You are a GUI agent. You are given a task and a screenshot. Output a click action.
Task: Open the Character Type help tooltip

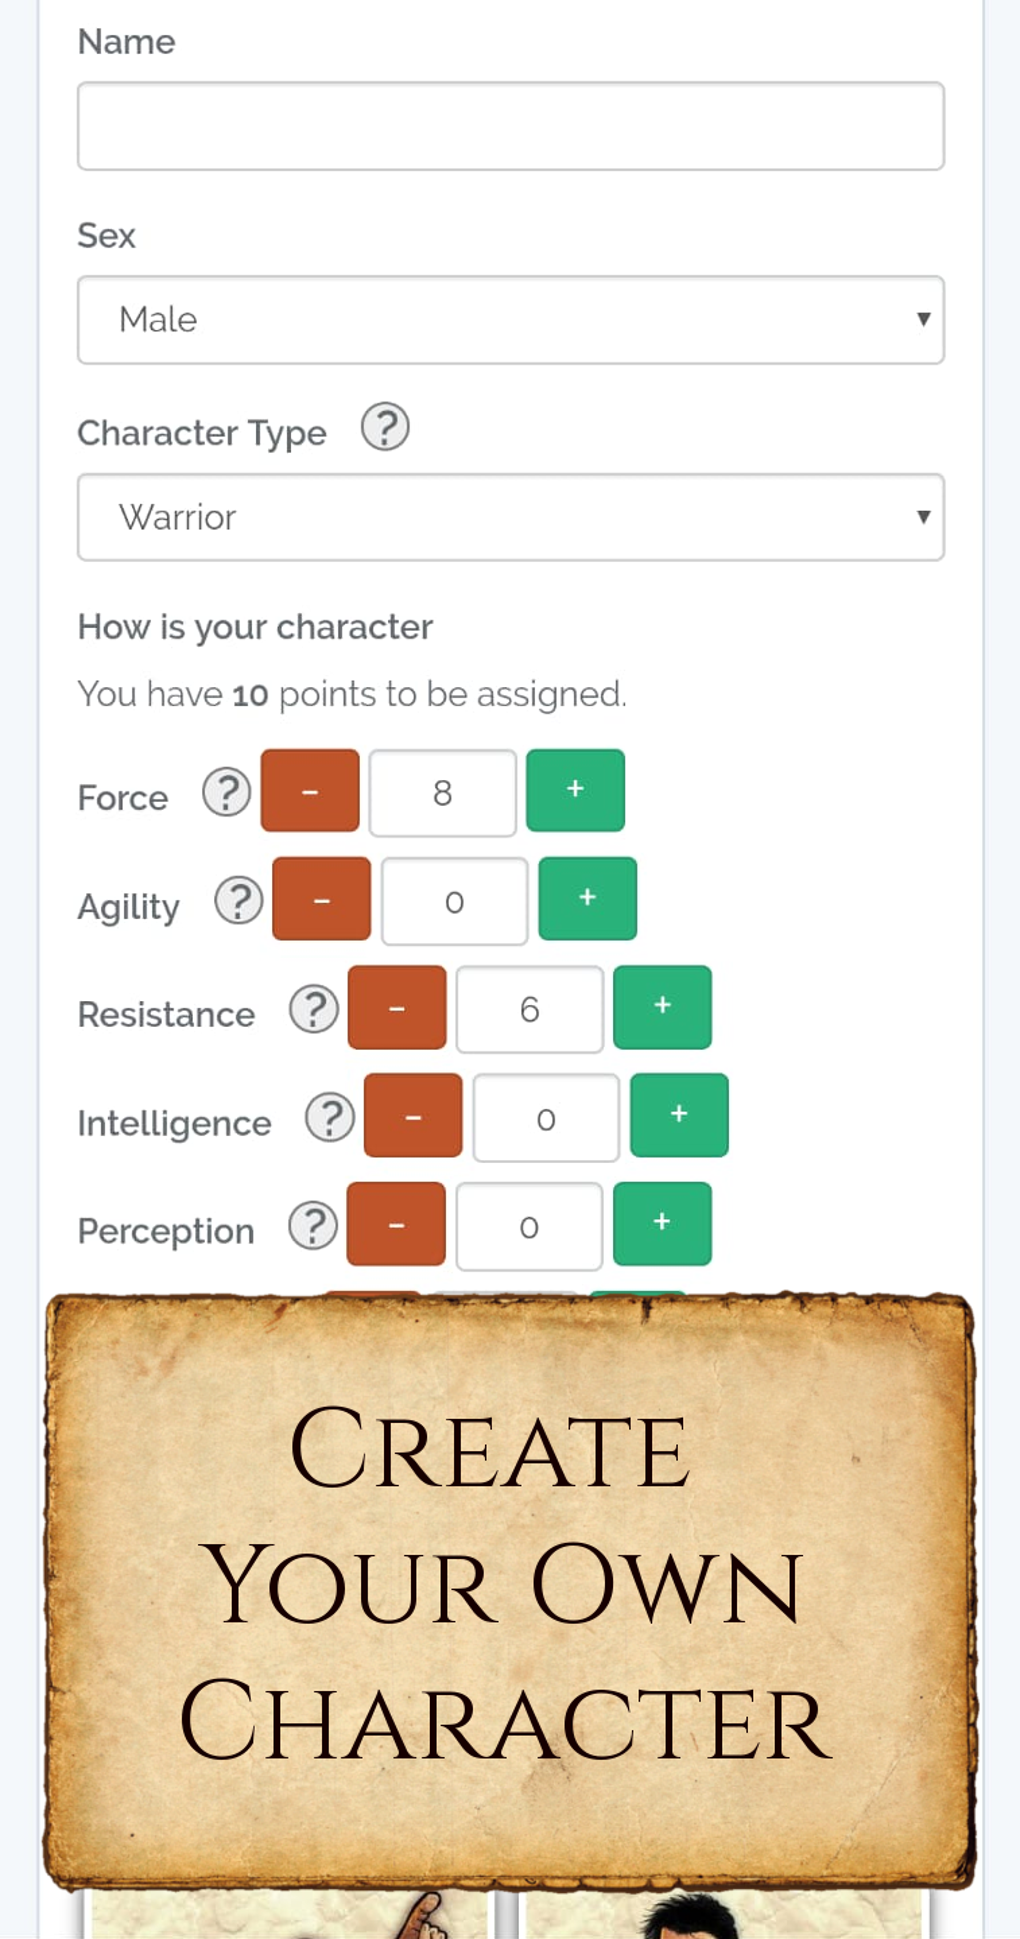[385, 427]
